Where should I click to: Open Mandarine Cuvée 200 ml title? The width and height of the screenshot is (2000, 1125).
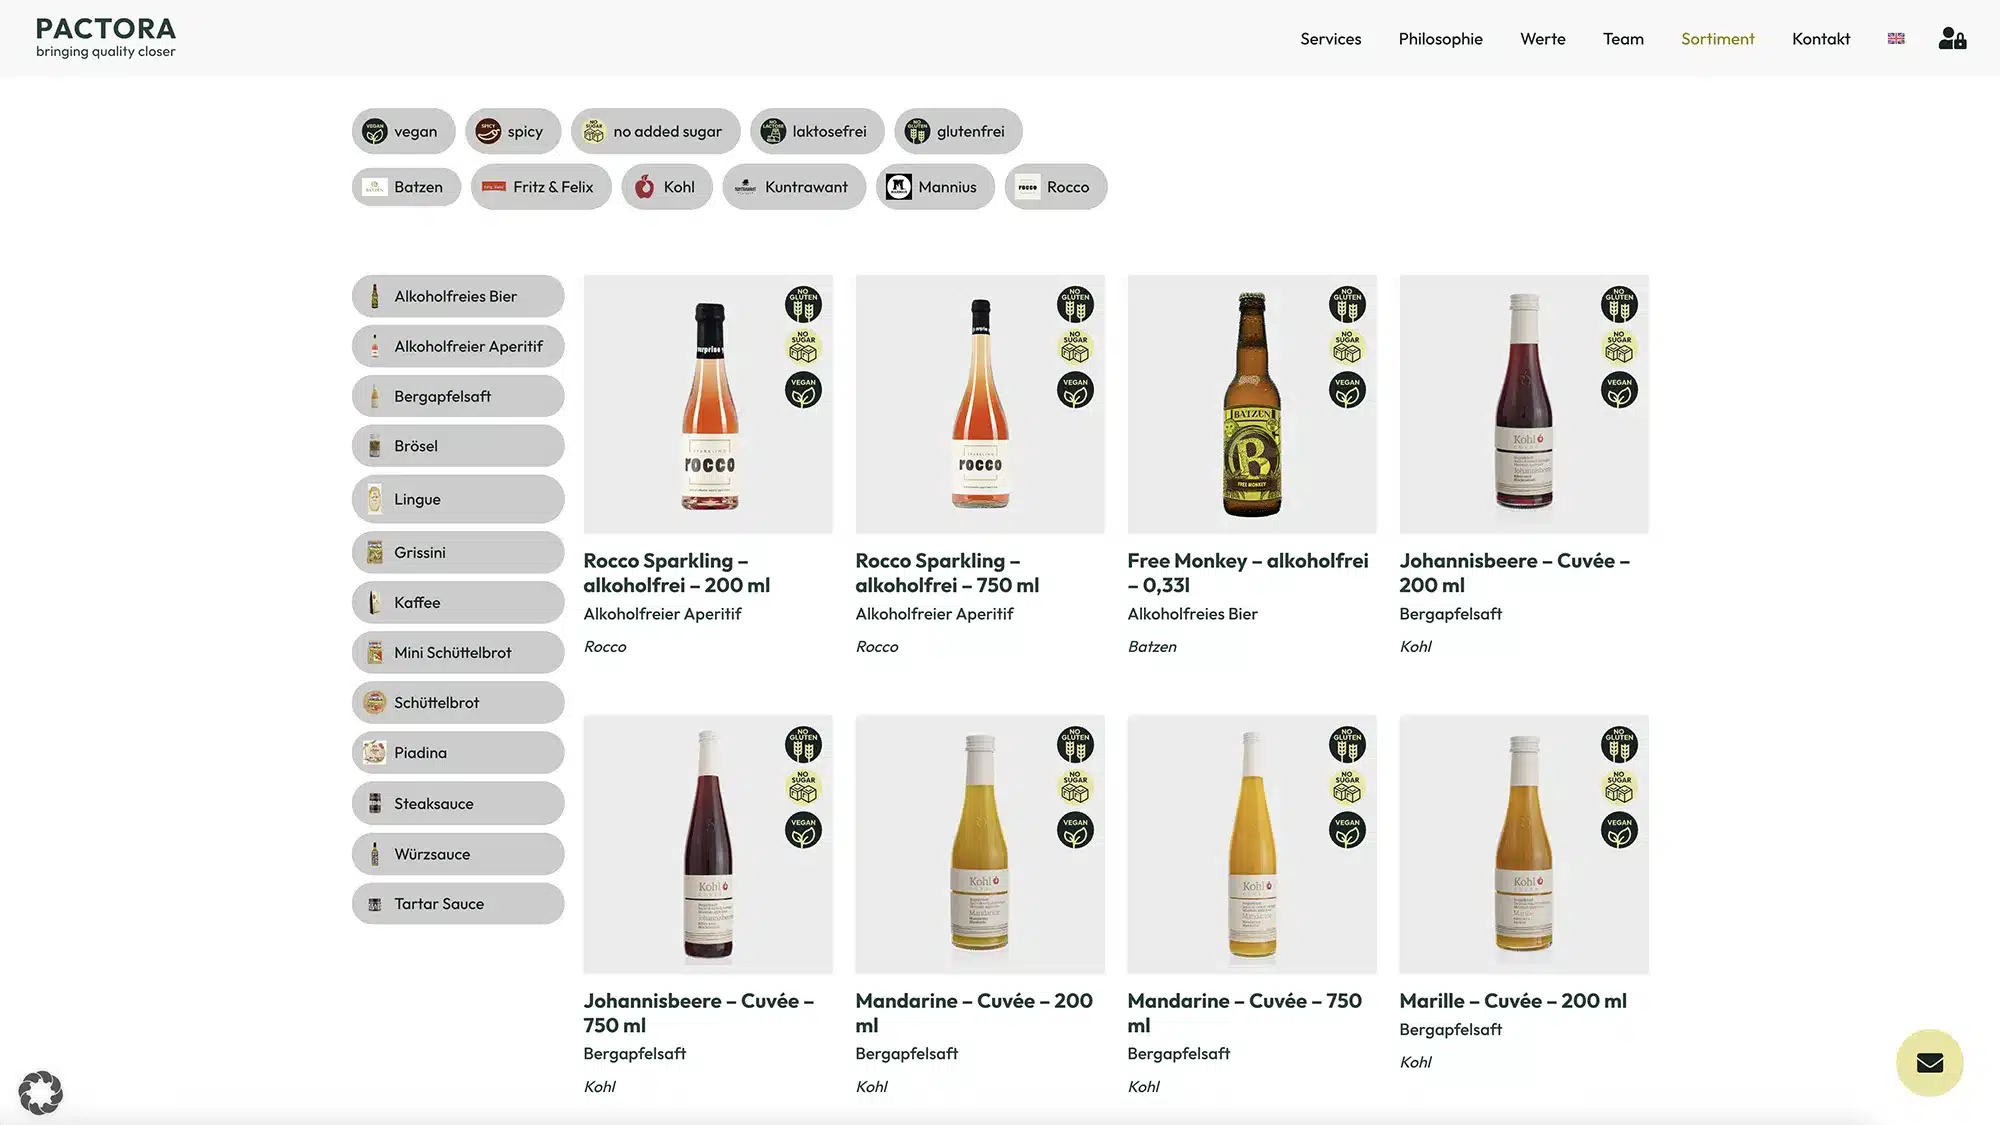[973, 1013]
